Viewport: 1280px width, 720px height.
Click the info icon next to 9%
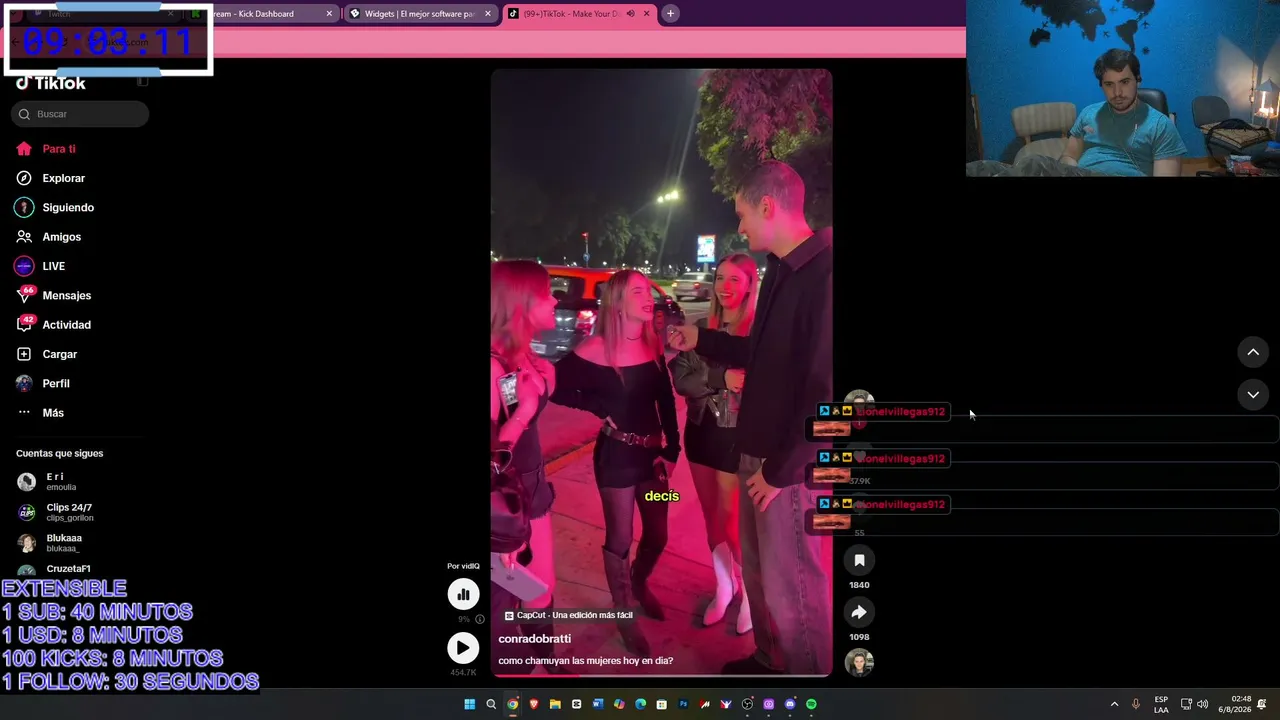pos(480,619)
